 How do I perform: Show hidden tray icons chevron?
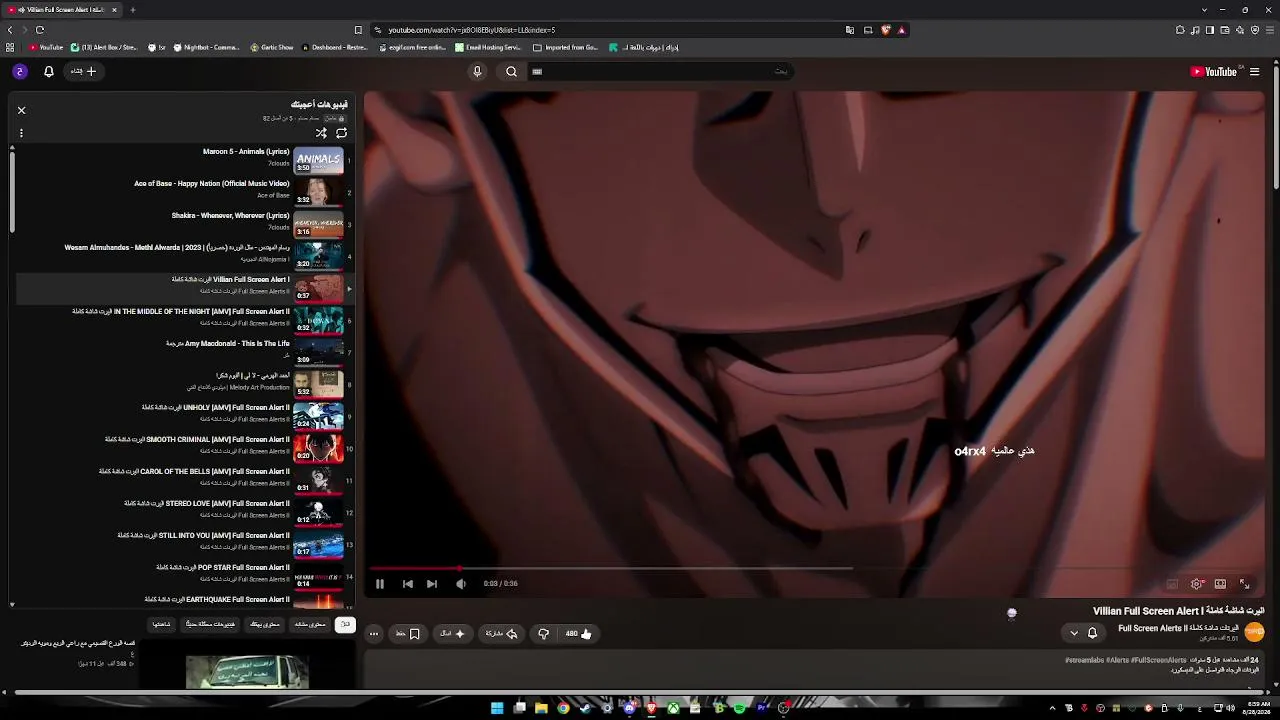click(1052, 709)
